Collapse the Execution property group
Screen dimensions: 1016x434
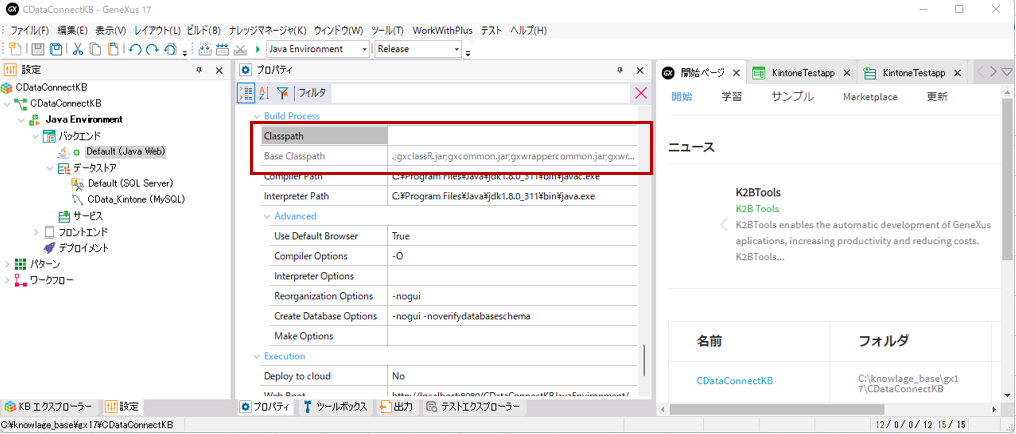(256, 356)
